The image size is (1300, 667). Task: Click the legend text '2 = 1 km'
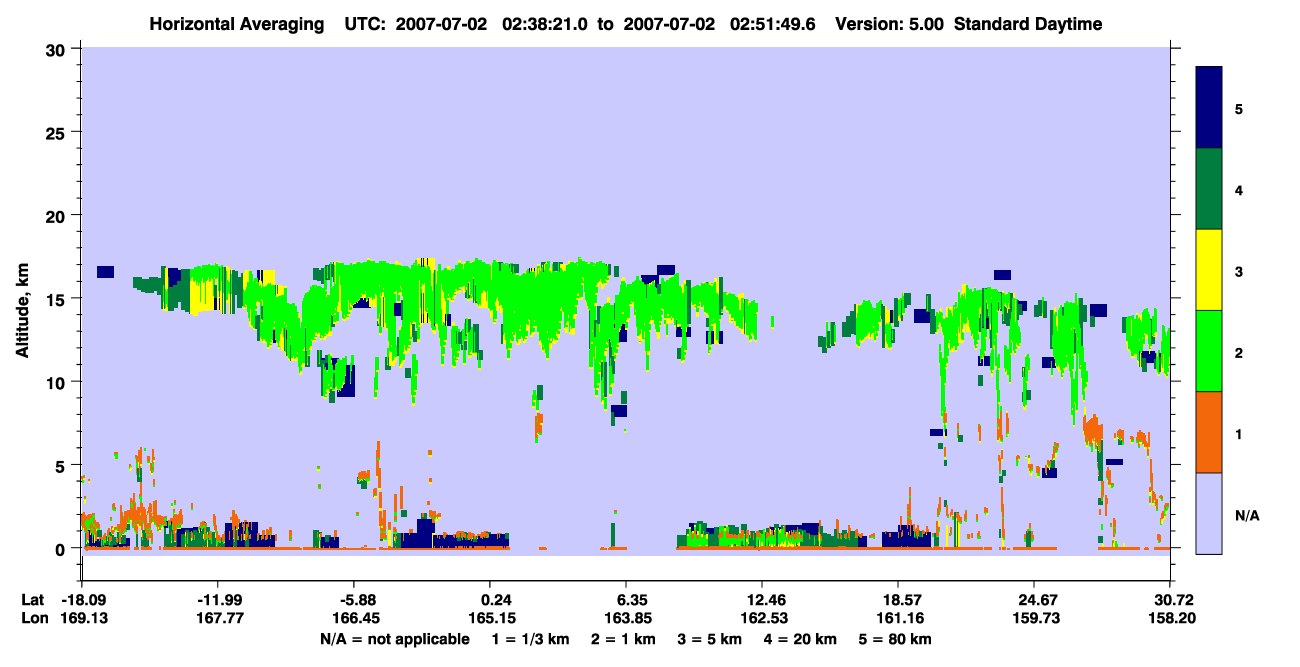622,639
